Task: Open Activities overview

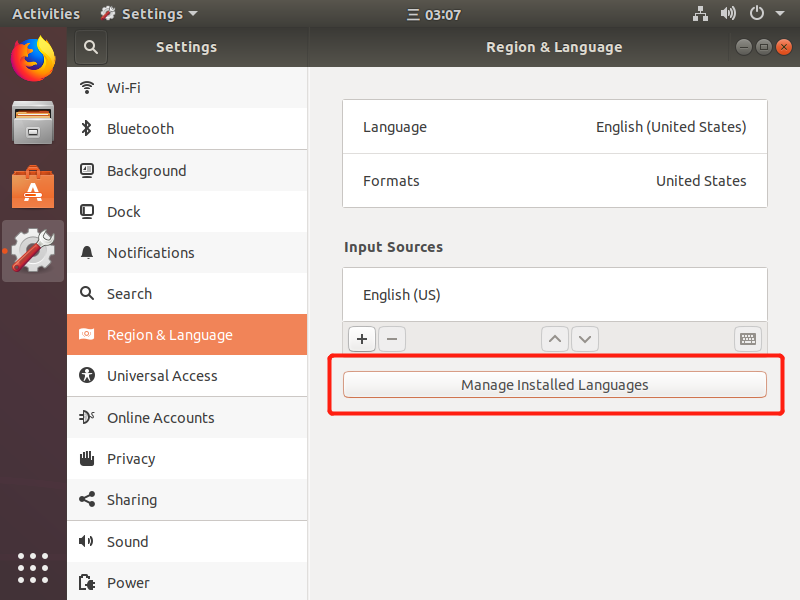Action: [x=46, y=14]
